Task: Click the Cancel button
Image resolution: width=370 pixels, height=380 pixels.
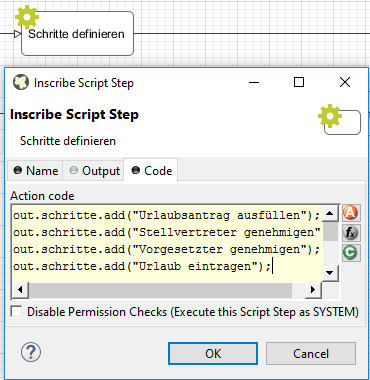Action: [x=311, y=353]
